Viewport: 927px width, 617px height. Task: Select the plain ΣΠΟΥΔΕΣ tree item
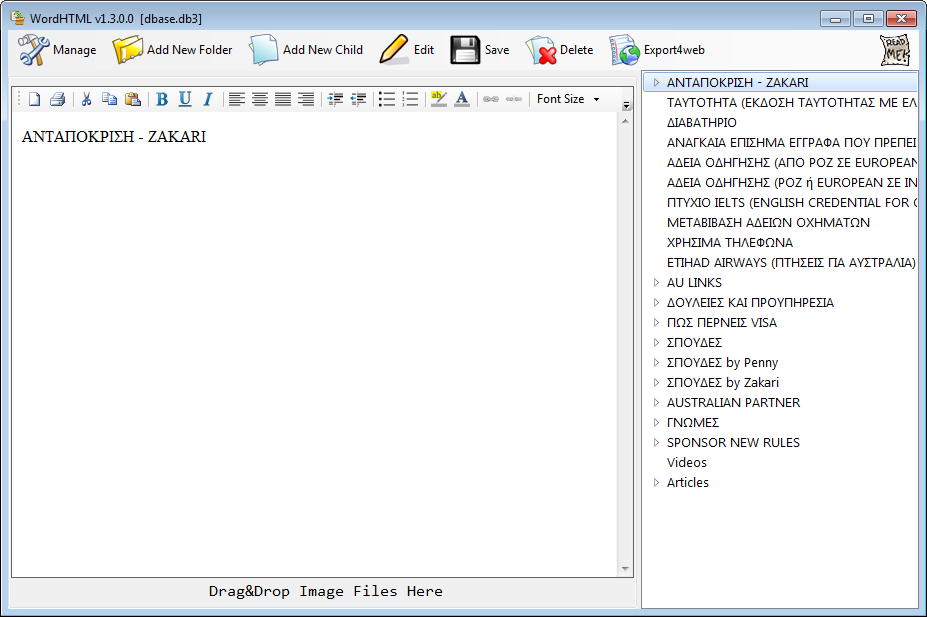[x=694, y=343]
